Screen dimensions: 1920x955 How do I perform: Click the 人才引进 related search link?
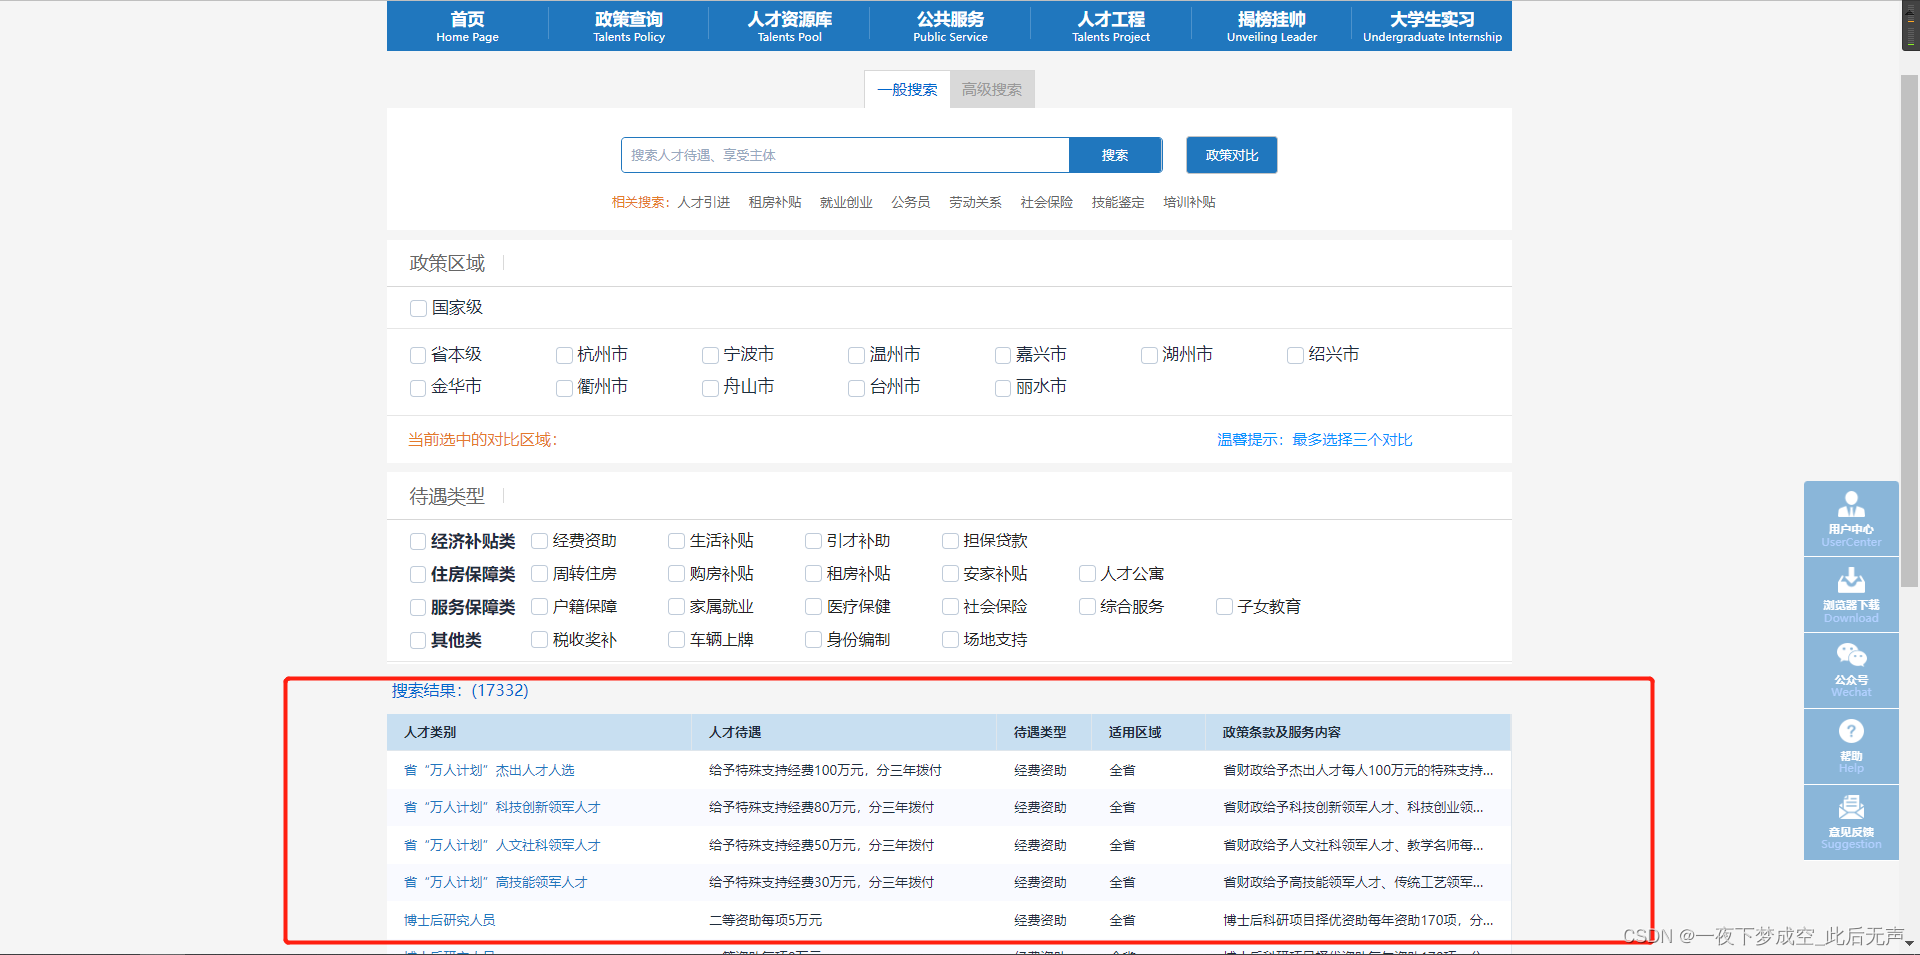(703, 202)
